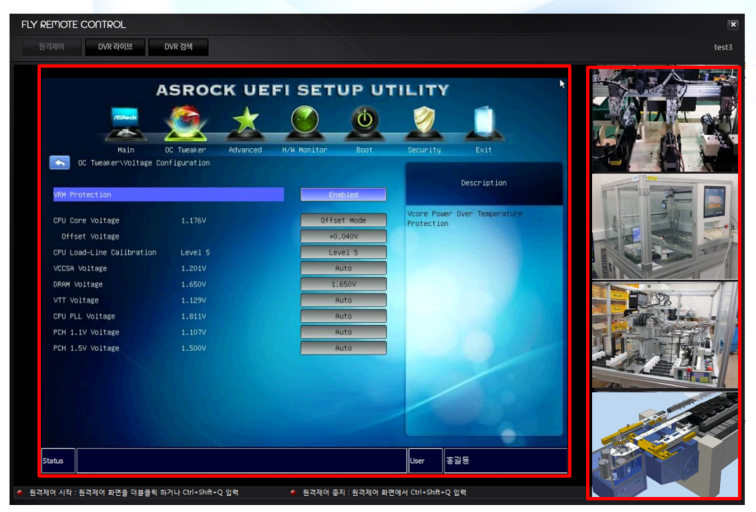Open the 3D CAD model thumbnail
756x512 pixels.
coord(664,444)
